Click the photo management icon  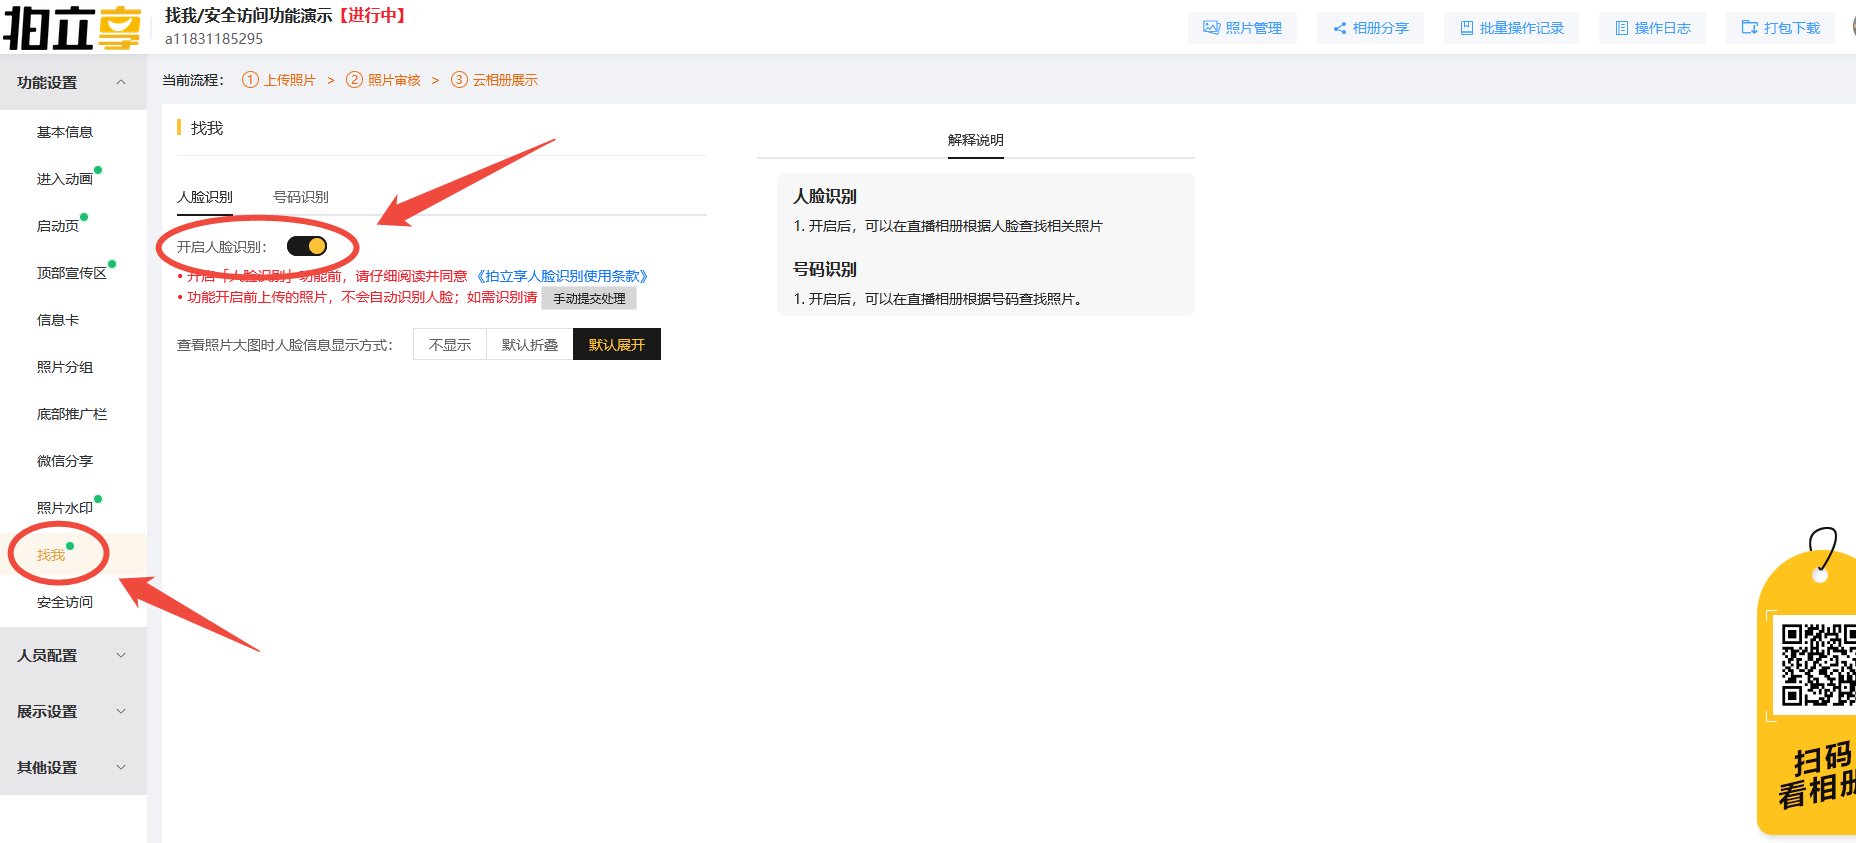pos(1211,28)
